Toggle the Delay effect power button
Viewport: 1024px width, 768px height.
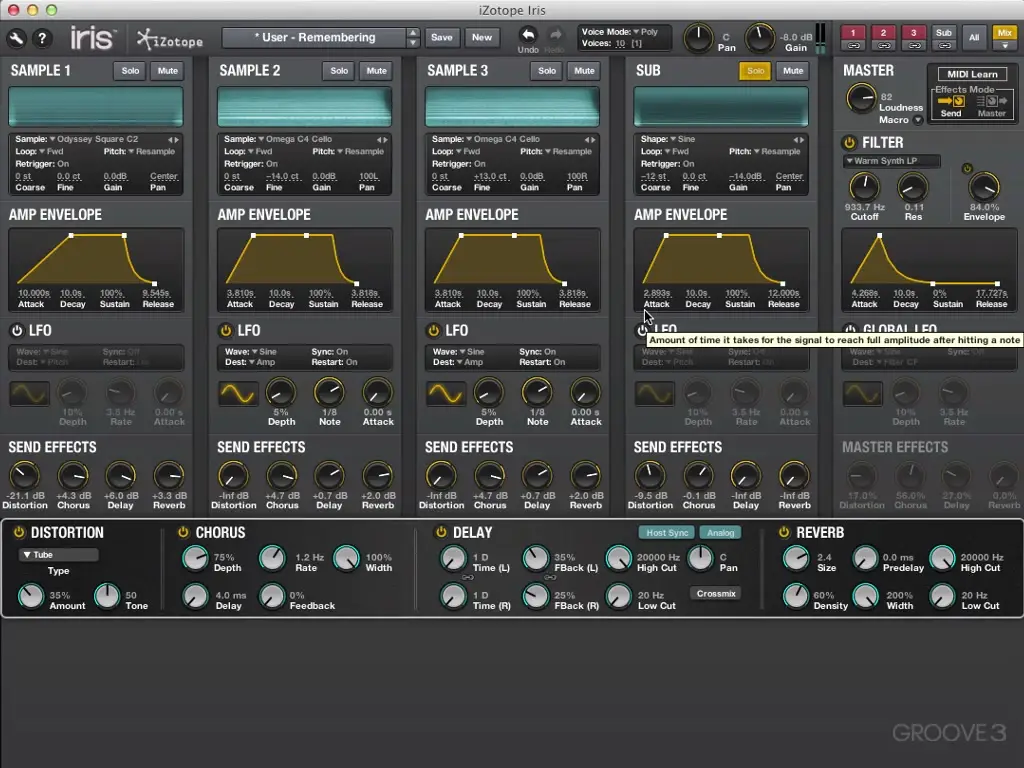tap(441, 532)
